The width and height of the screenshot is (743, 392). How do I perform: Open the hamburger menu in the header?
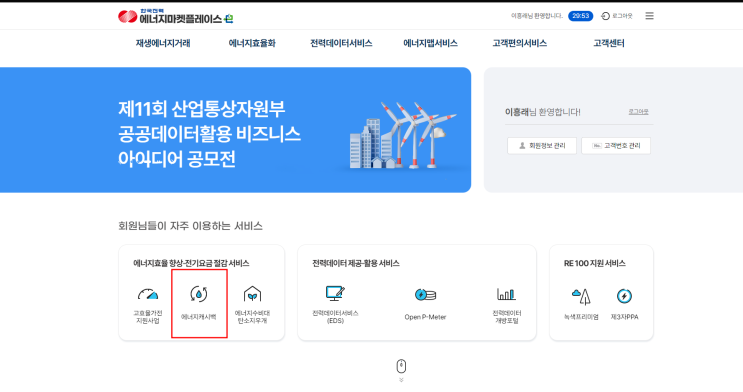coord(649,16)
